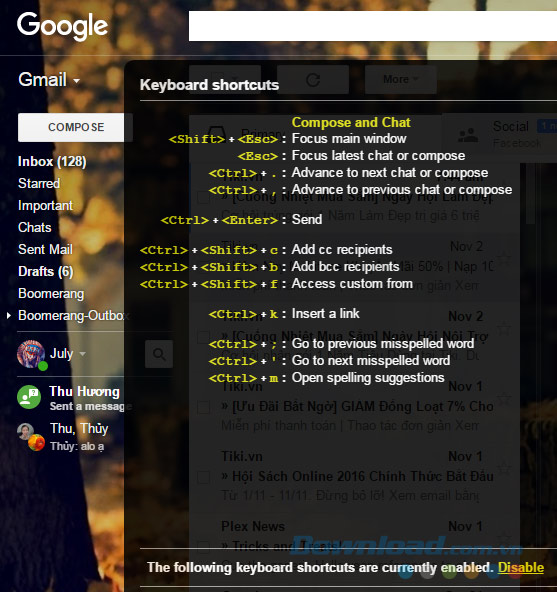This screenshot has width=557, height=592.
Task: Open Sent Mail folder
Action: (45, 249)
